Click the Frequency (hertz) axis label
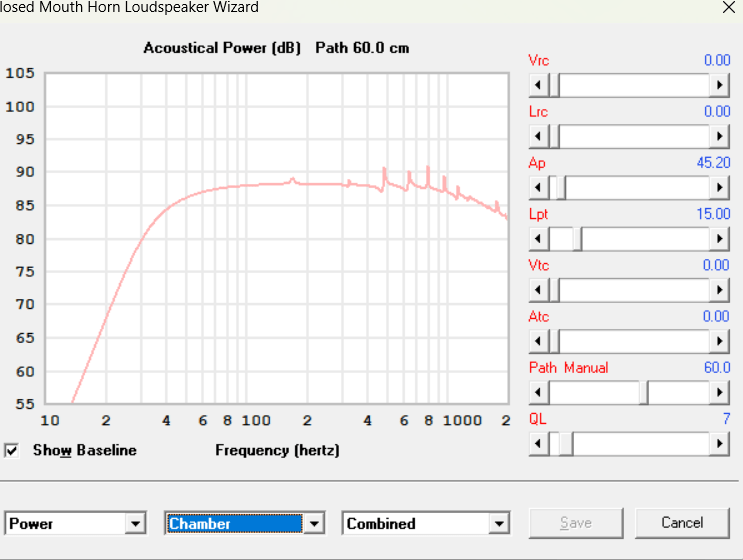743x560 pixels. [x=277, y=450]
